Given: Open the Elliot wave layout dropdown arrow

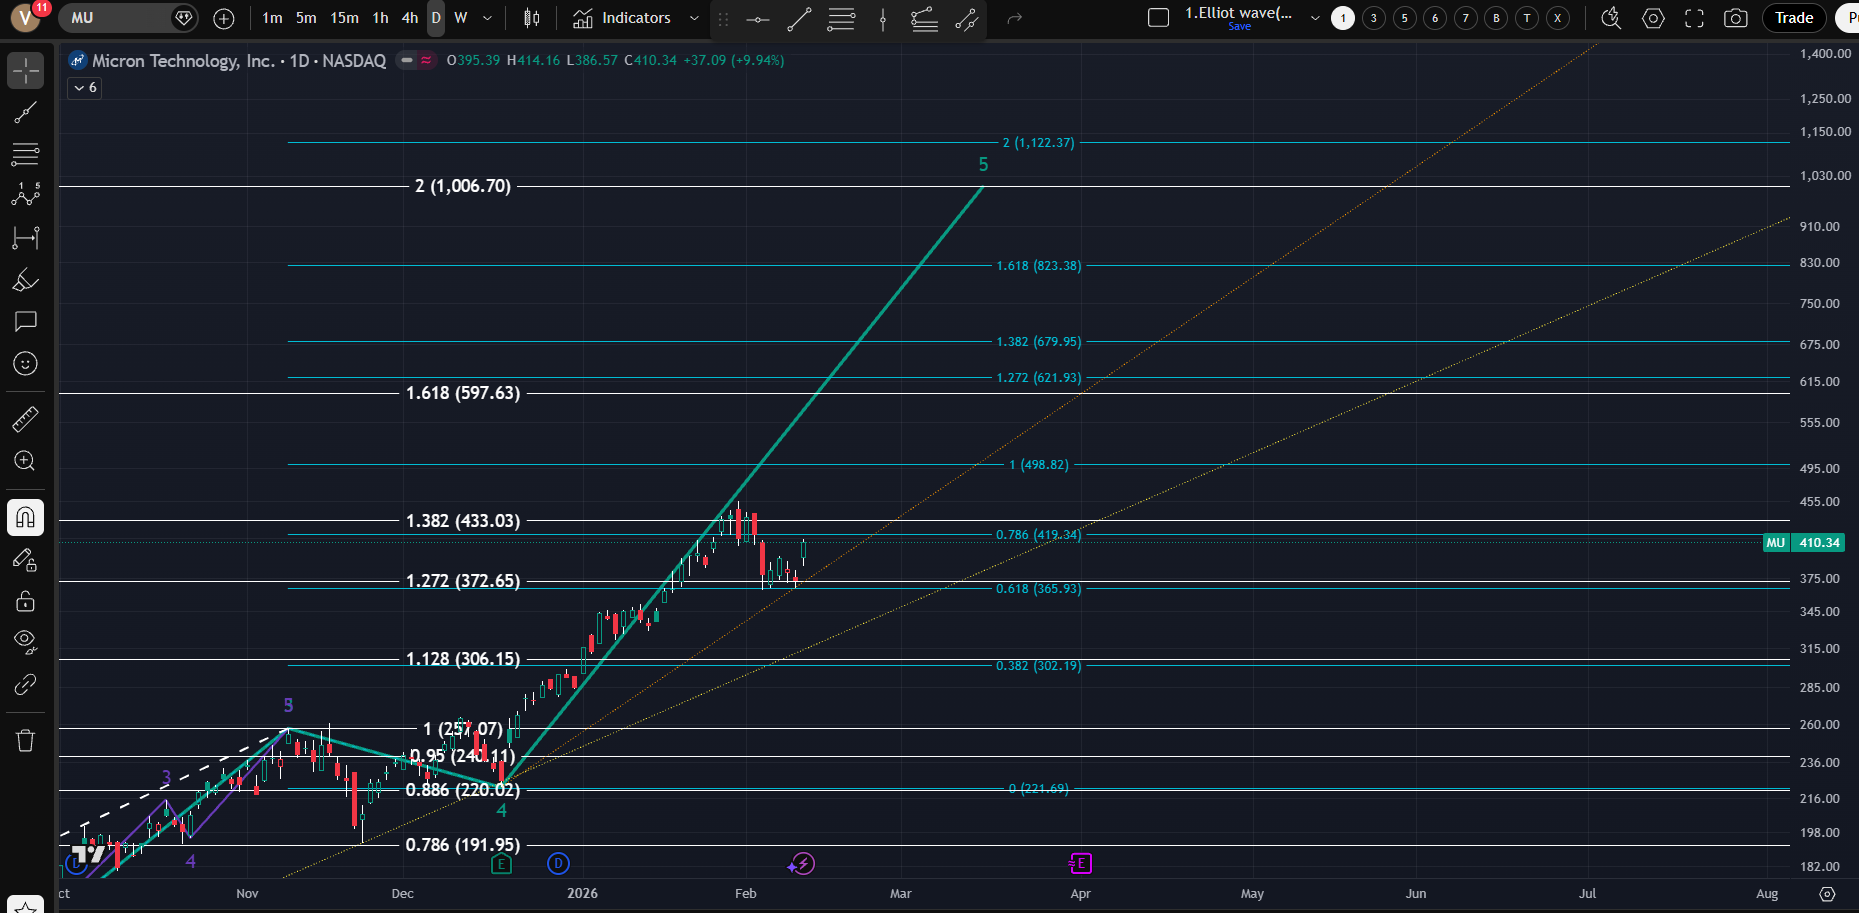Looking at the screenshot, I should click(1314, 18).
